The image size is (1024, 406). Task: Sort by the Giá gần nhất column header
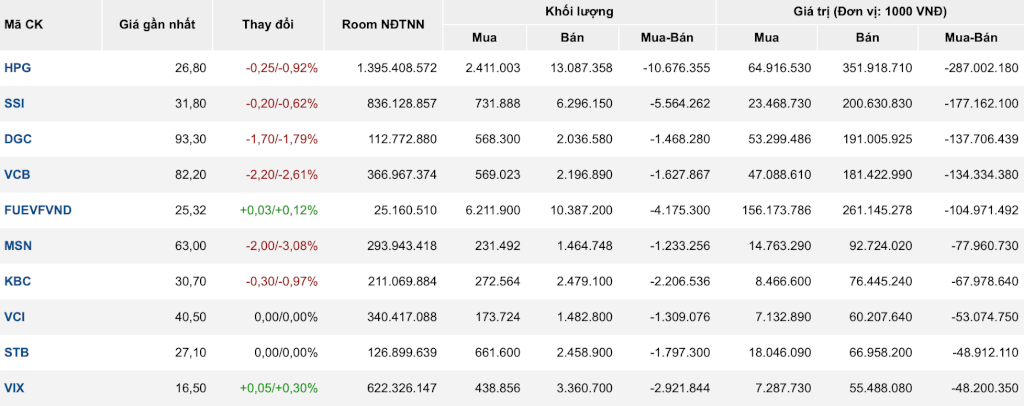[157, 25]
